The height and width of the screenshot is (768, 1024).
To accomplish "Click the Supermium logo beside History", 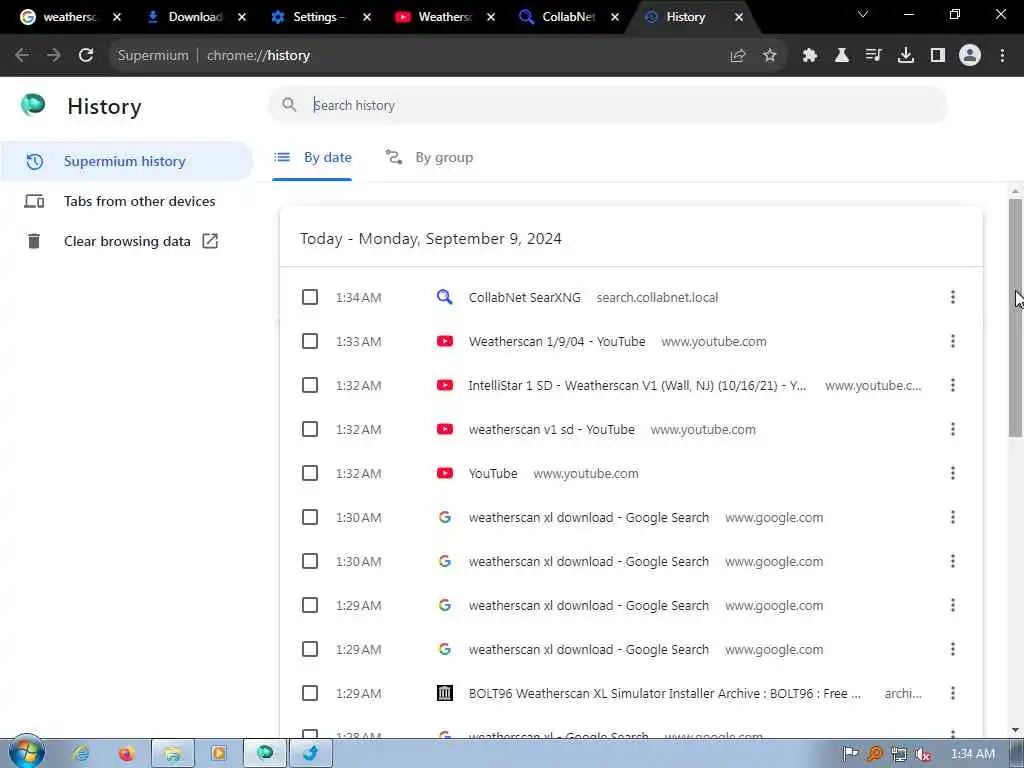I will click(x=33, y=104).
